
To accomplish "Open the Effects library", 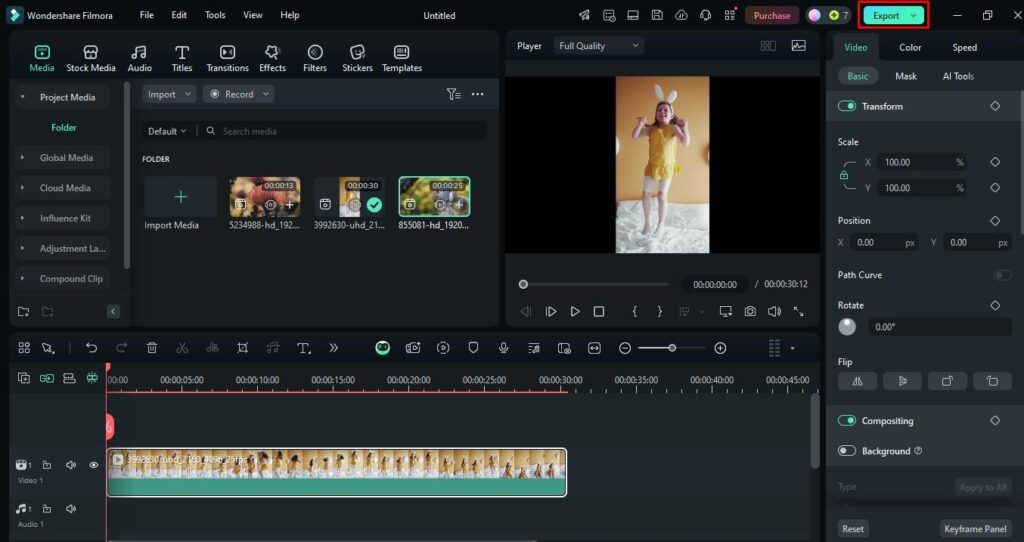I will click(272, 58).
